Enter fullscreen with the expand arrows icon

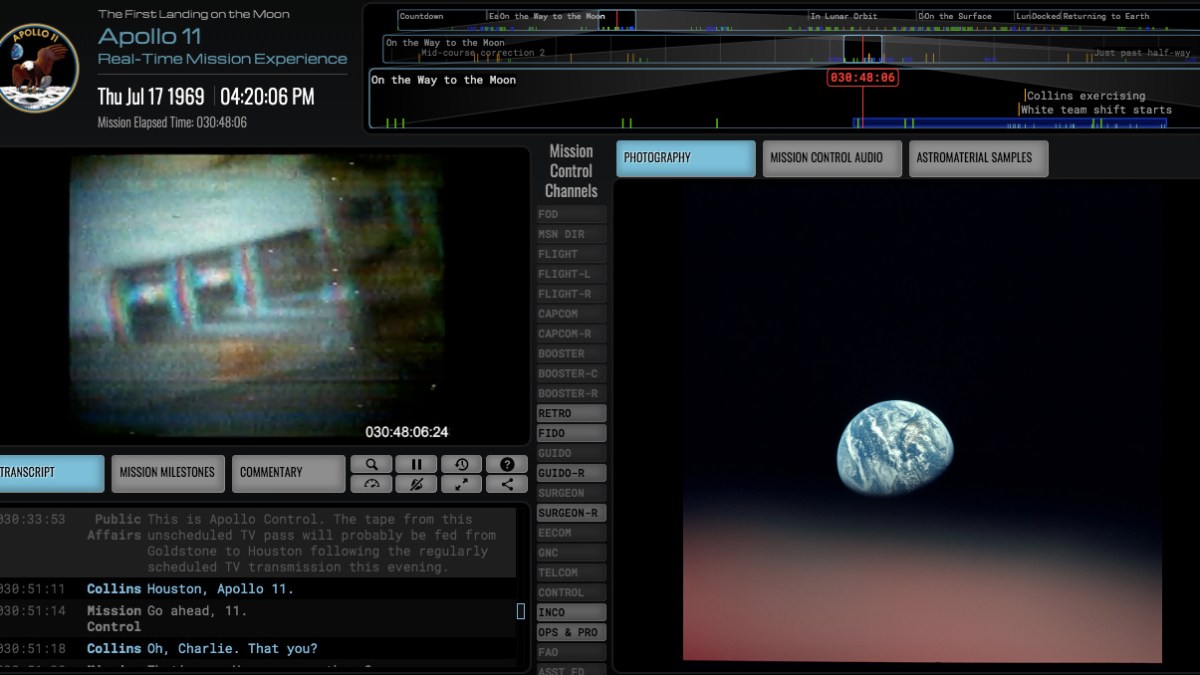pyautogui.click(x=461, y=484)
